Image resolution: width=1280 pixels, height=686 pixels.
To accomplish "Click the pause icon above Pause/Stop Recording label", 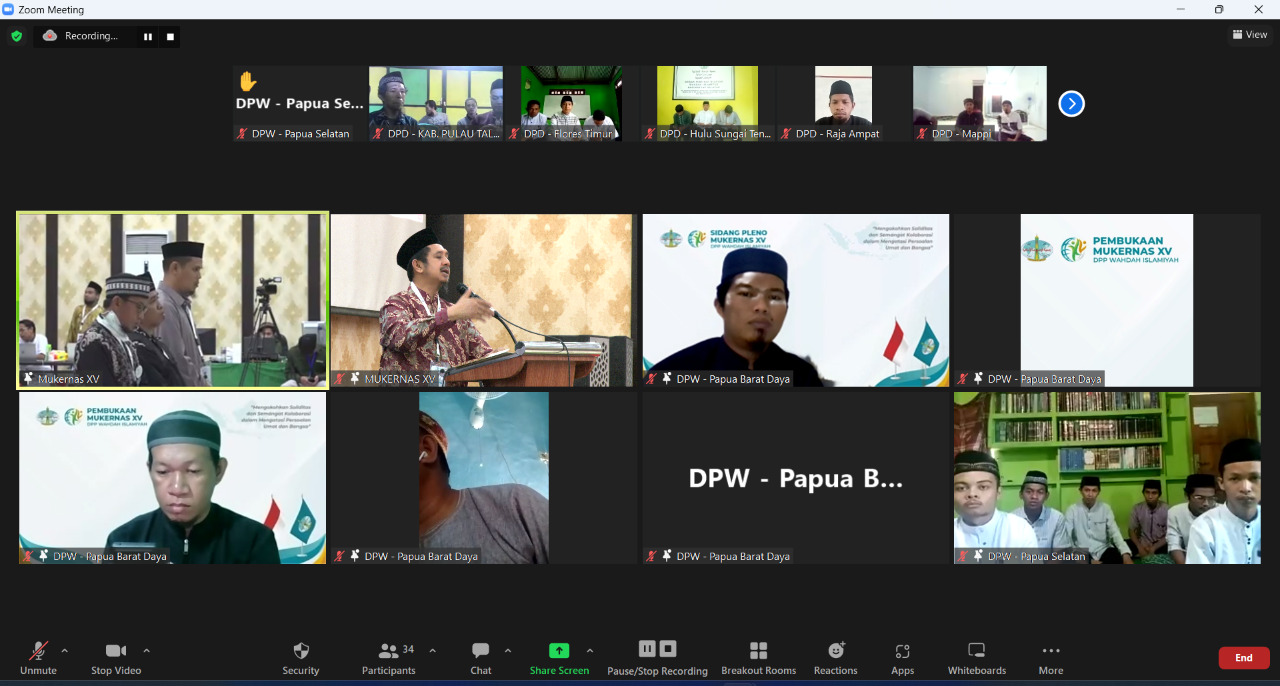I will point(647,649).
